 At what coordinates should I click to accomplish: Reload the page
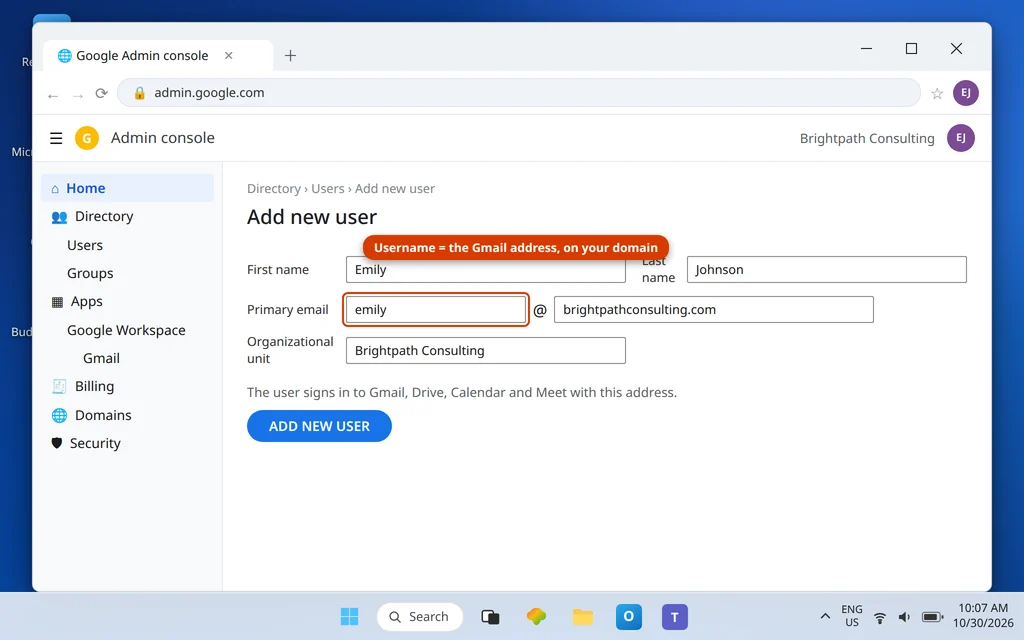tap(101, 93)
